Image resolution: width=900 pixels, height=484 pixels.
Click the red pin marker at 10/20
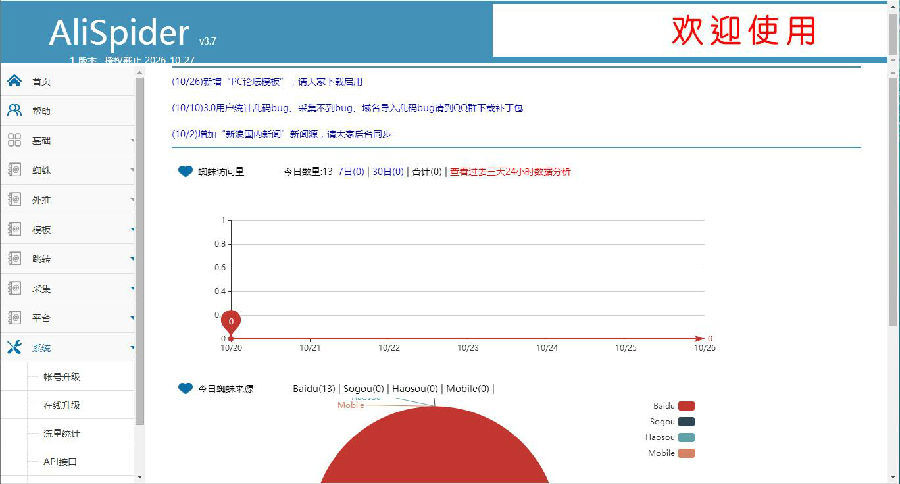231,322
